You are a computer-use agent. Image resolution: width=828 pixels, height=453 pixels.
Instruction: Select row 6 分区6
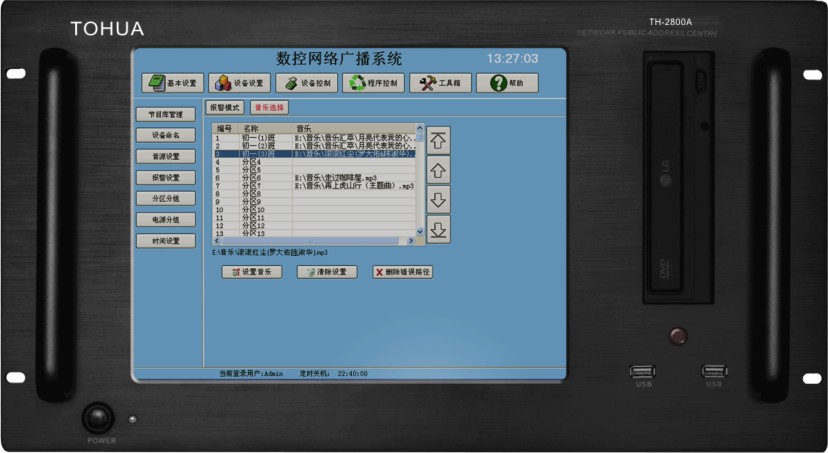(314, 178)
